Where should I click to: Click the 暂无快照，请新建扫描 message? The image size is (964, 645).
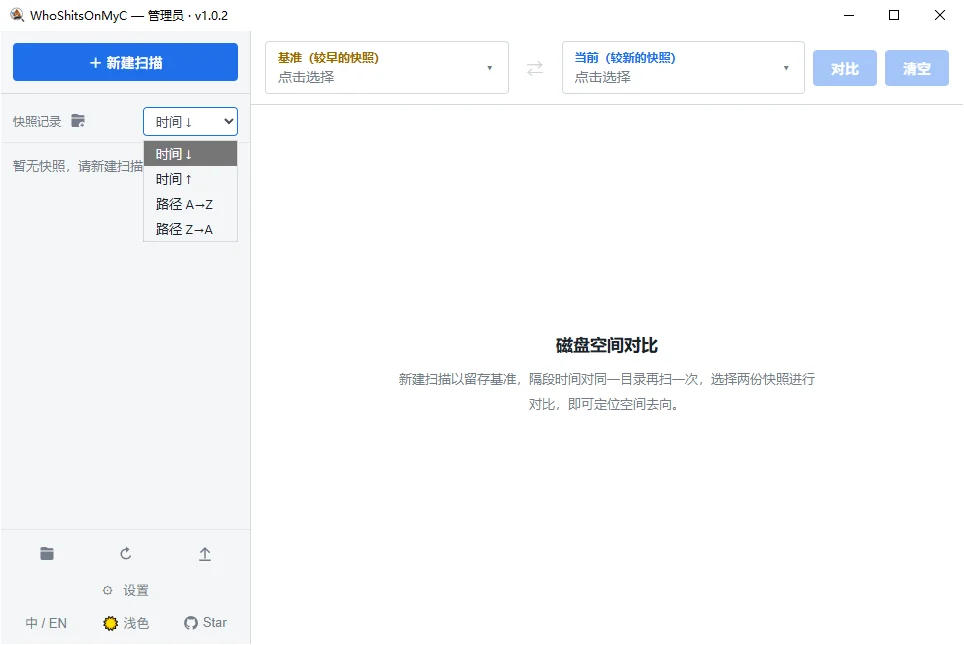click(x=78, y=166)
